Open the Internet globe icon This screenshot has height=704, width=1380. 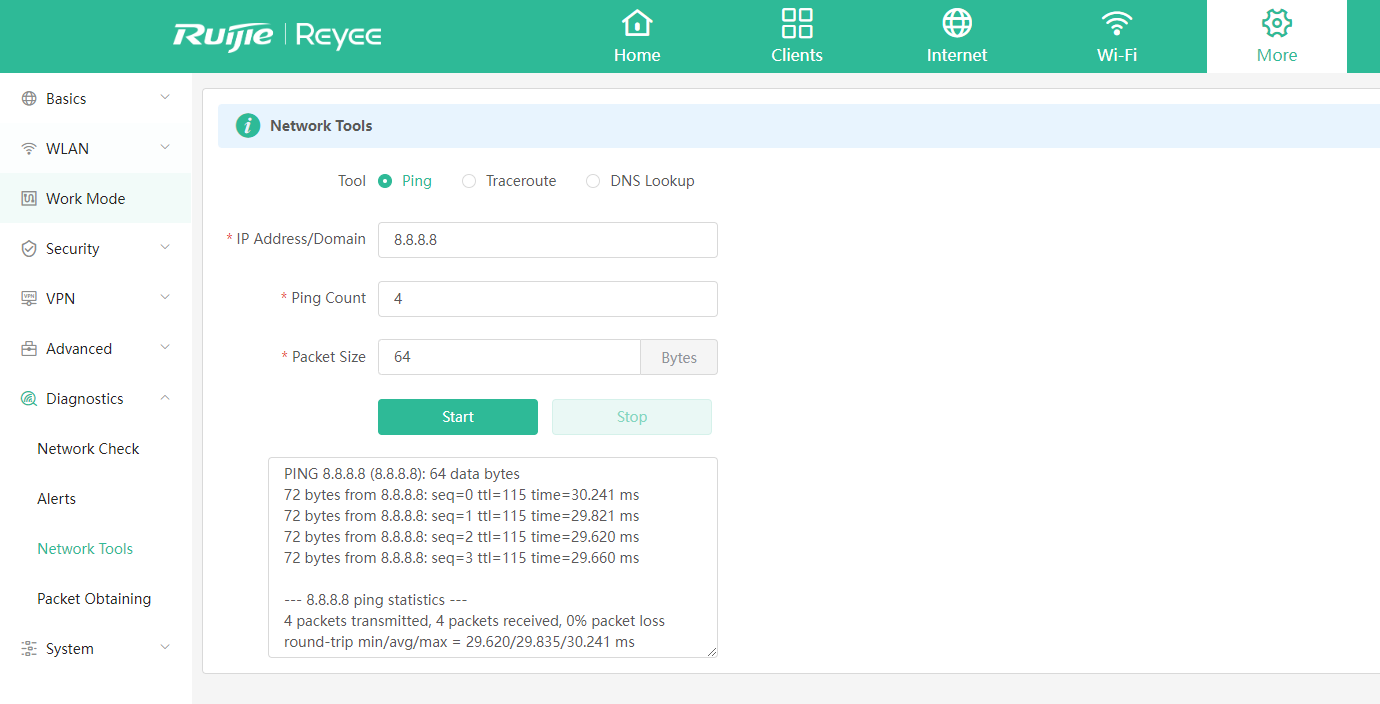pos(957,23)
